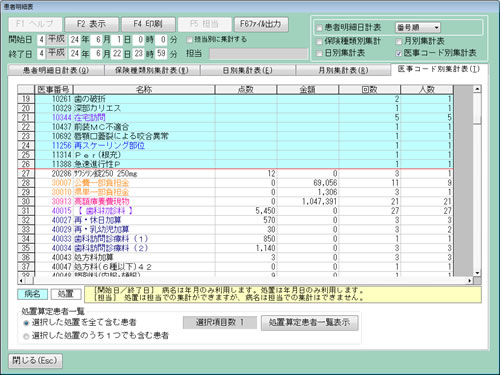Enable the 患者明細日計表 checkbox
This screenshot has width=500, height=375.
pyautogui.click(x=319, y=28)
